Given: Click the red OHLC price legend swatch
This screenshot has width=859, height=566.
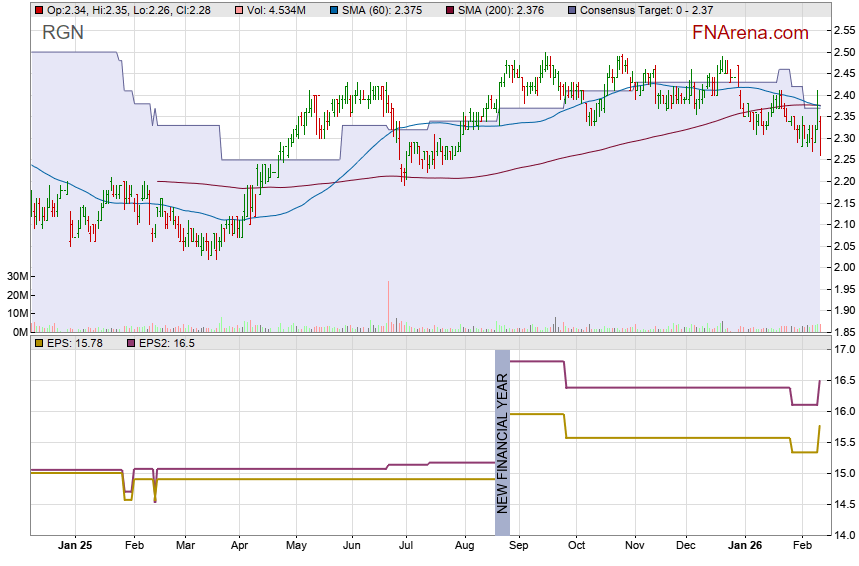Looking at the screenshot, I should [x=39, y=10].
